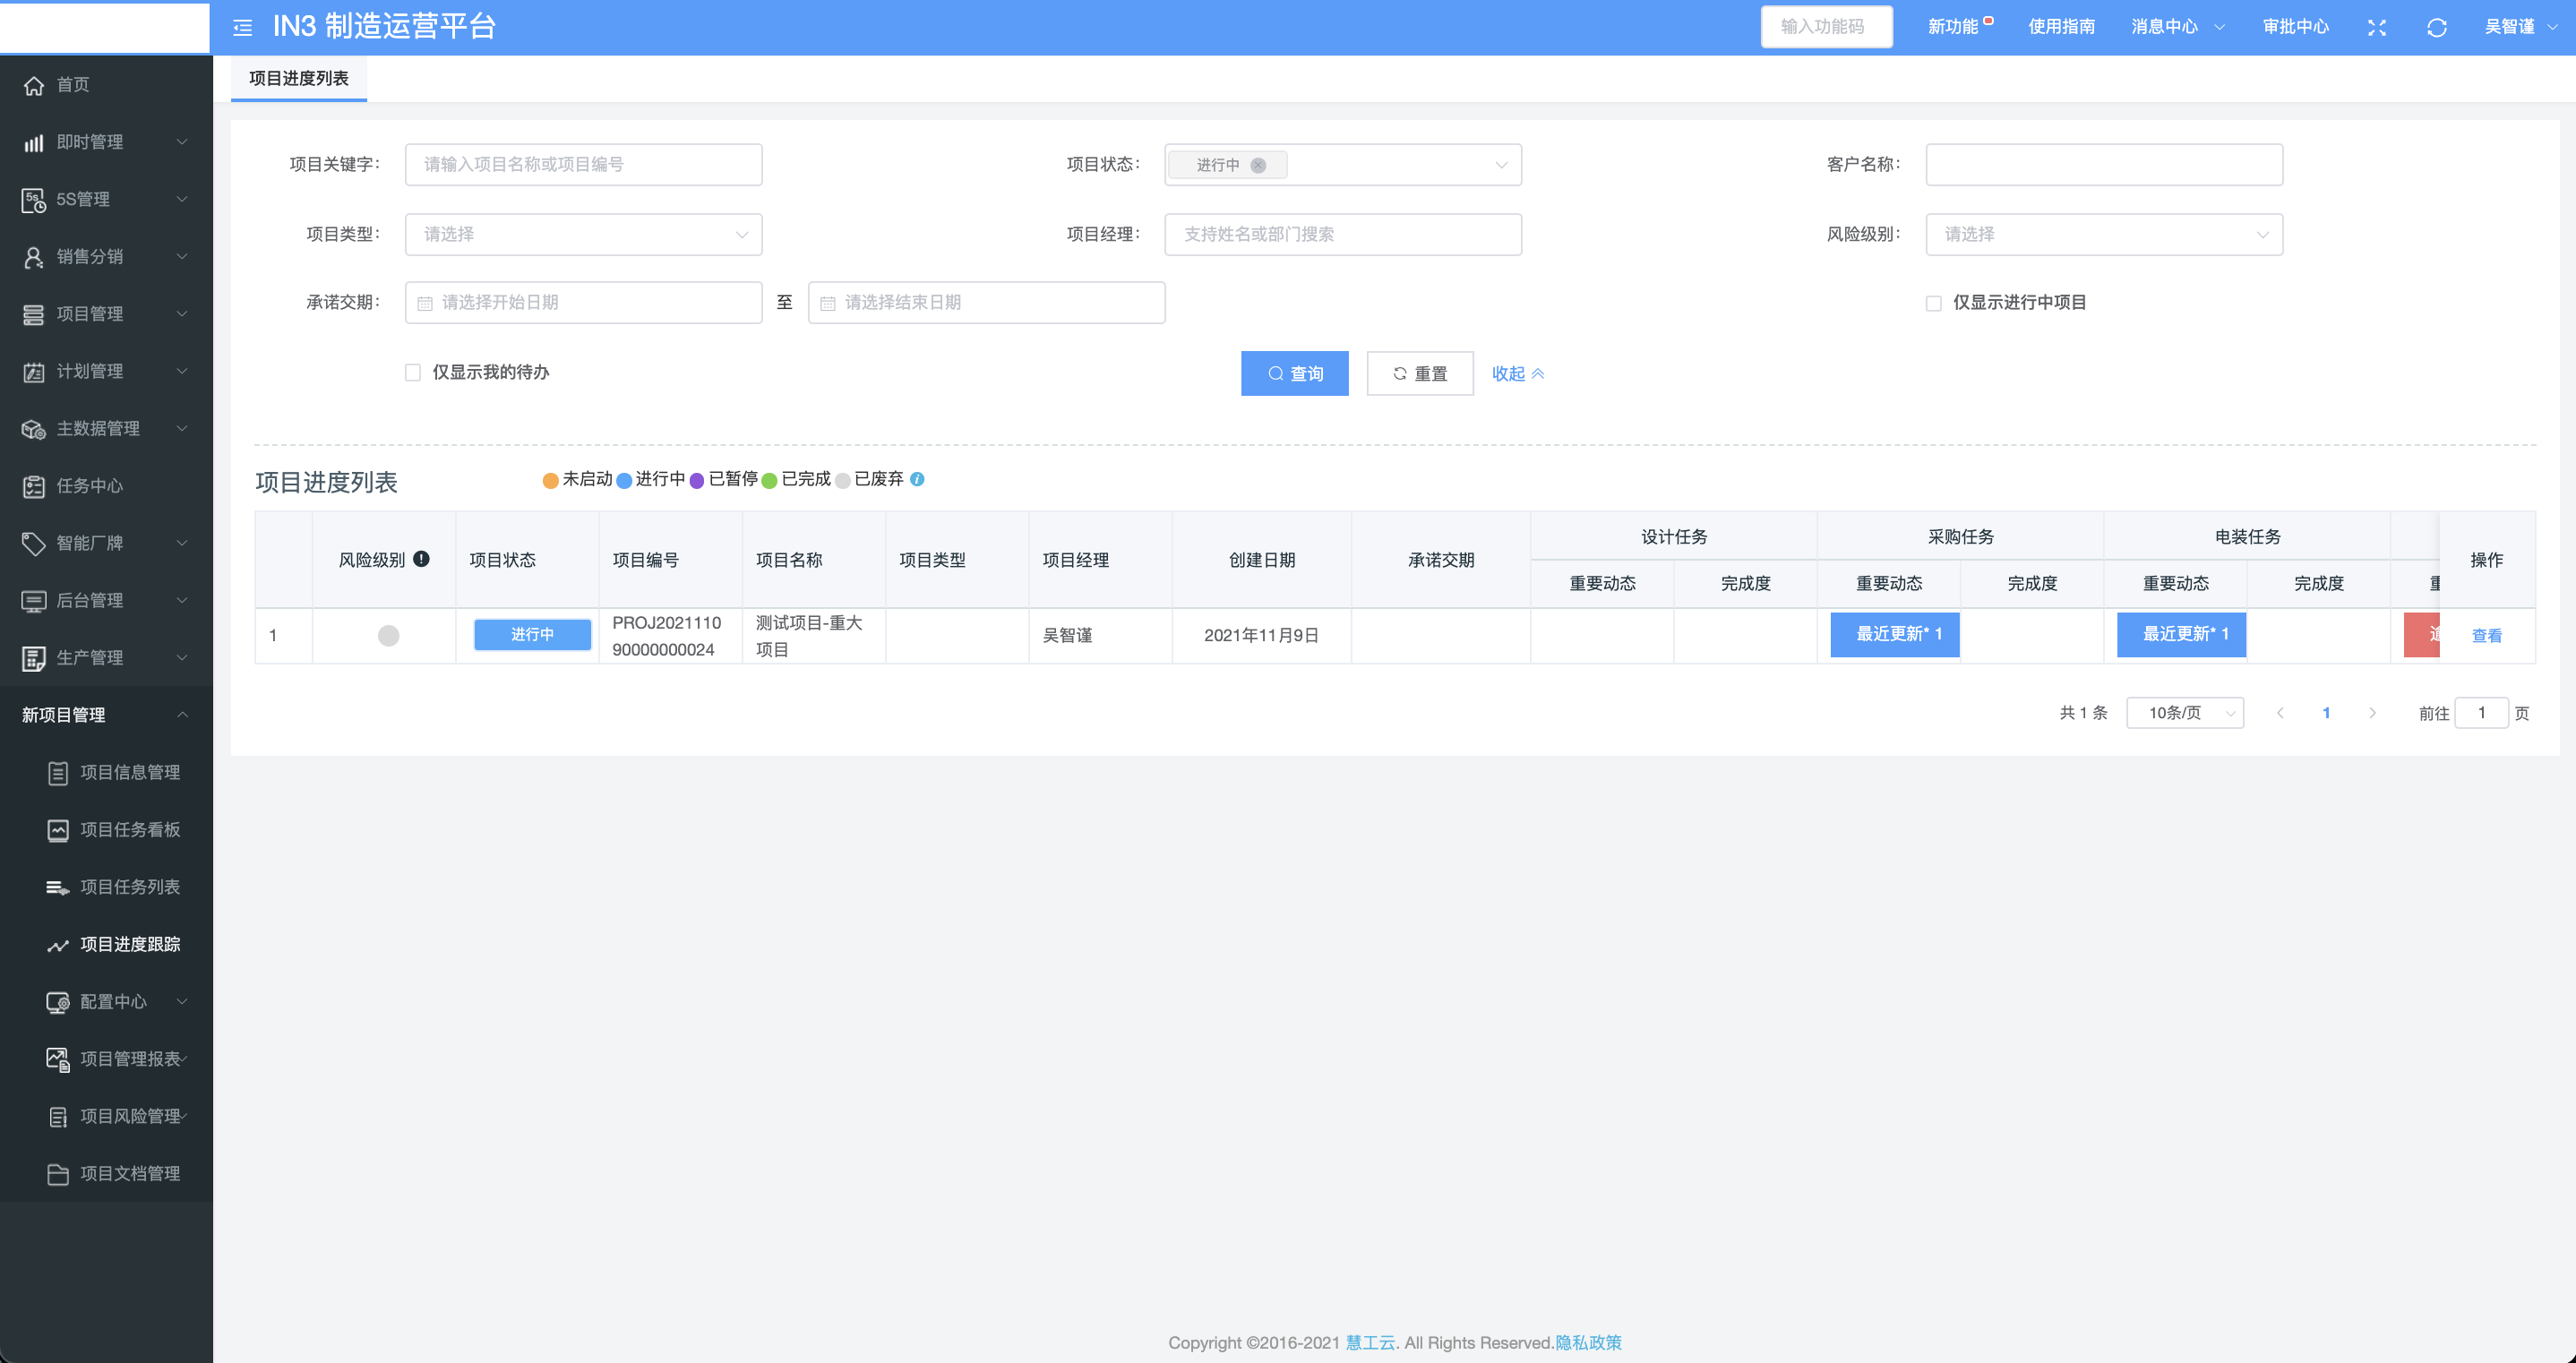Select 项目进度跟踪 in the sidebar menu
Viewport: 2576px width, 1363px height.
coord(130,944)
